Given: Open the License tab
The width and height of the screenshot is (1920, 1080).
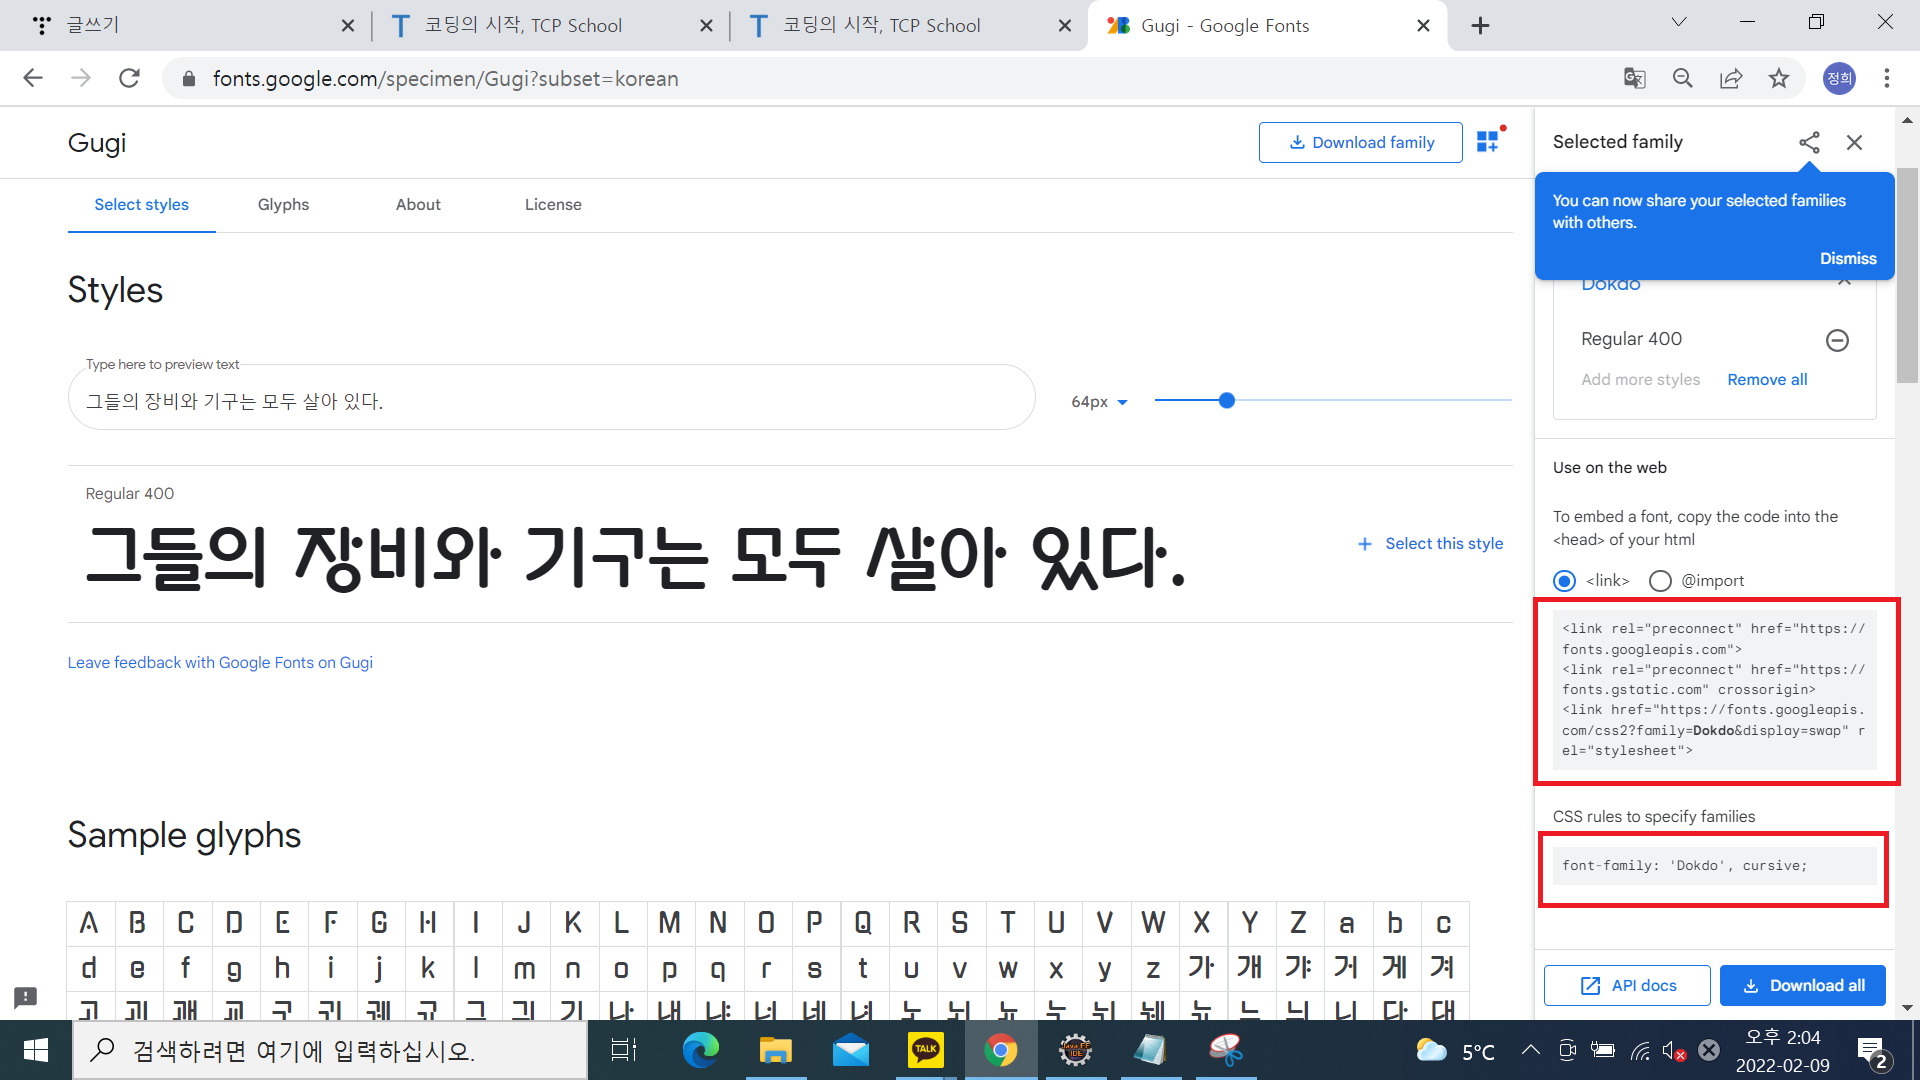Looking at the screenshot, I should point(553,204).
